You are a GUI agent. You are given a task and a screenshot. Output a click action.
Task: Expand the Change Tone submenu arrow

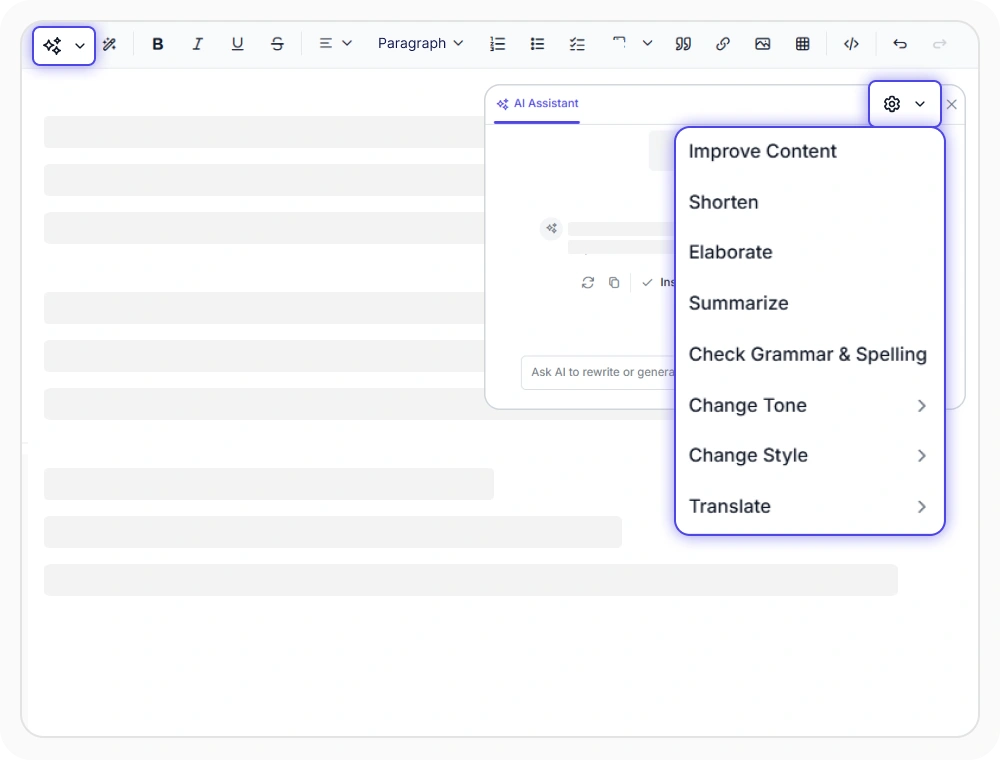point(922,406)
